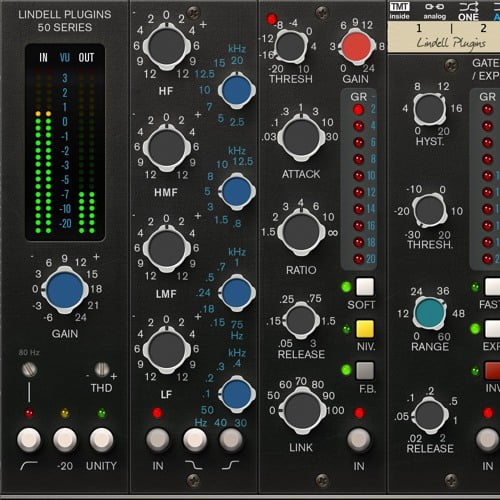Viewport: 500px width, 500px height.
Task: Click the compressor LINK knob
Action: click(302, 410)
